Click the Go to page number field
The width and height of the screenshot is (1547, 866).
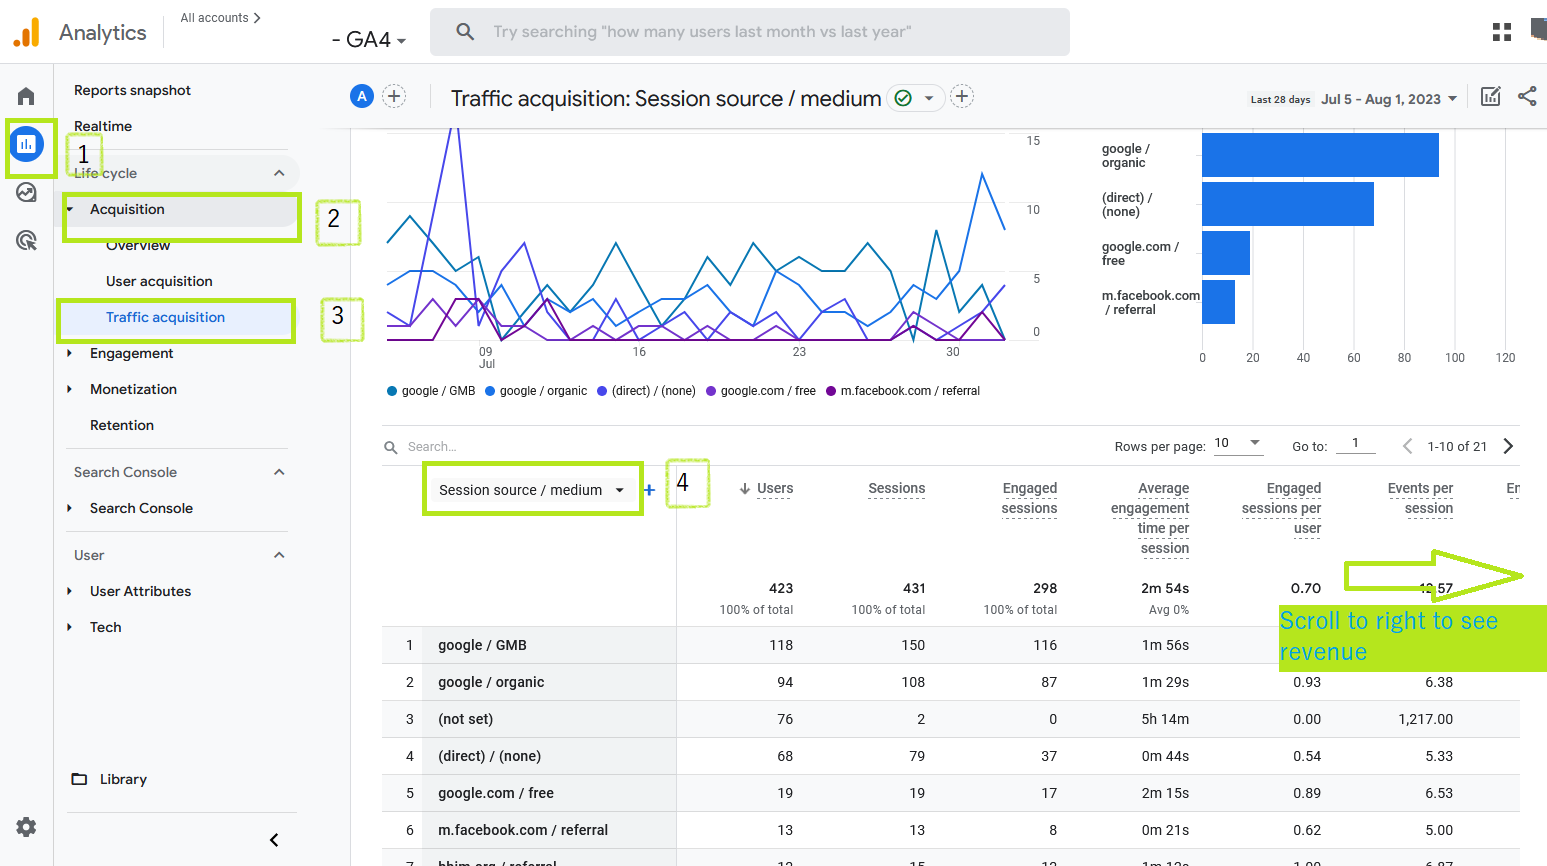pyautogui.click(x=1355, y=444)
